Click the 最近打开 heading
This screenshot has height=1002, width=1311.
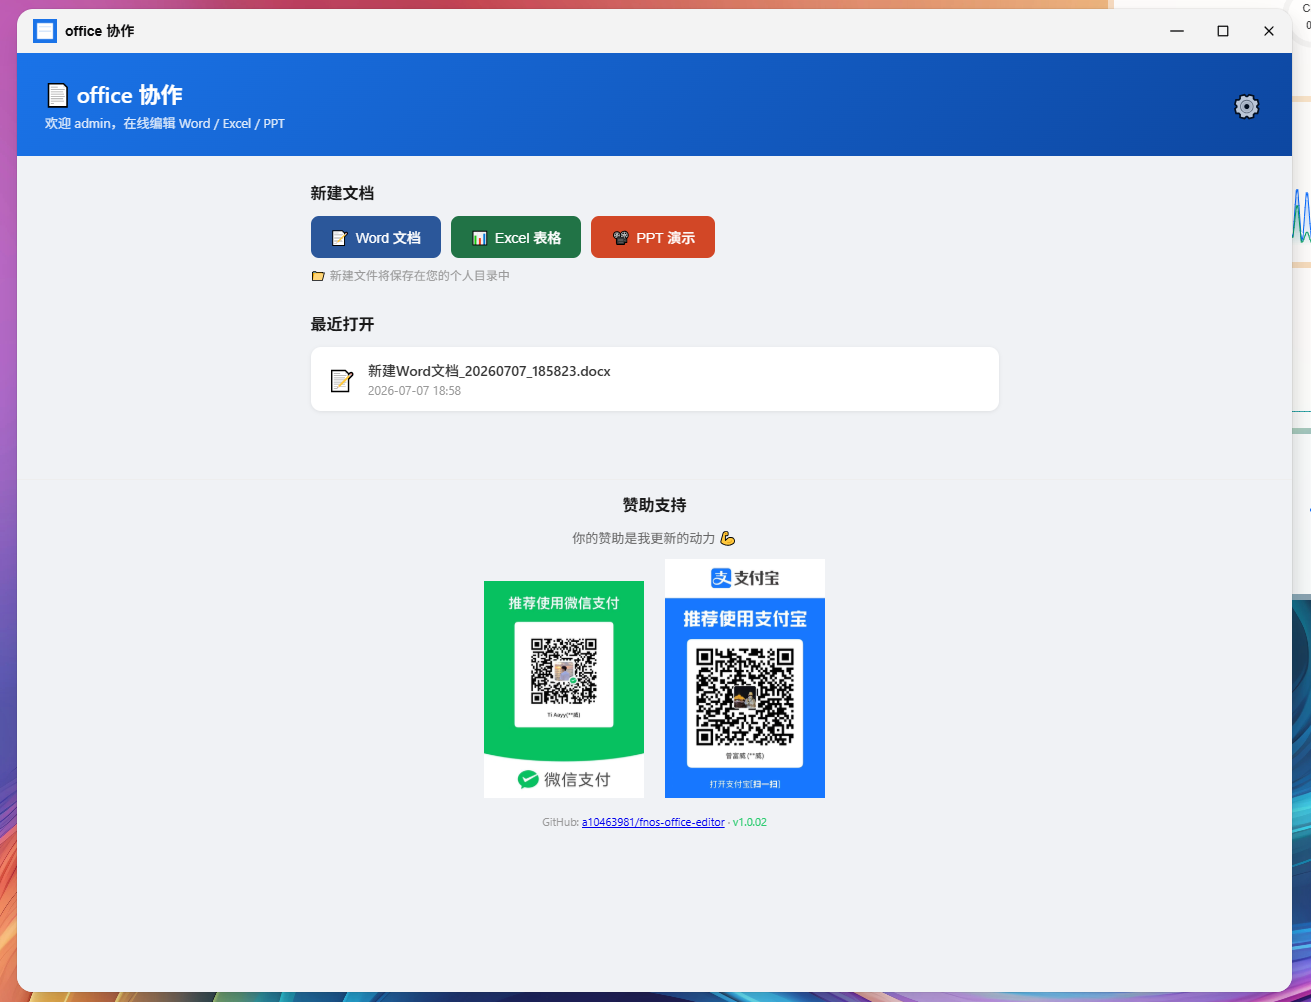pos(342,324)
